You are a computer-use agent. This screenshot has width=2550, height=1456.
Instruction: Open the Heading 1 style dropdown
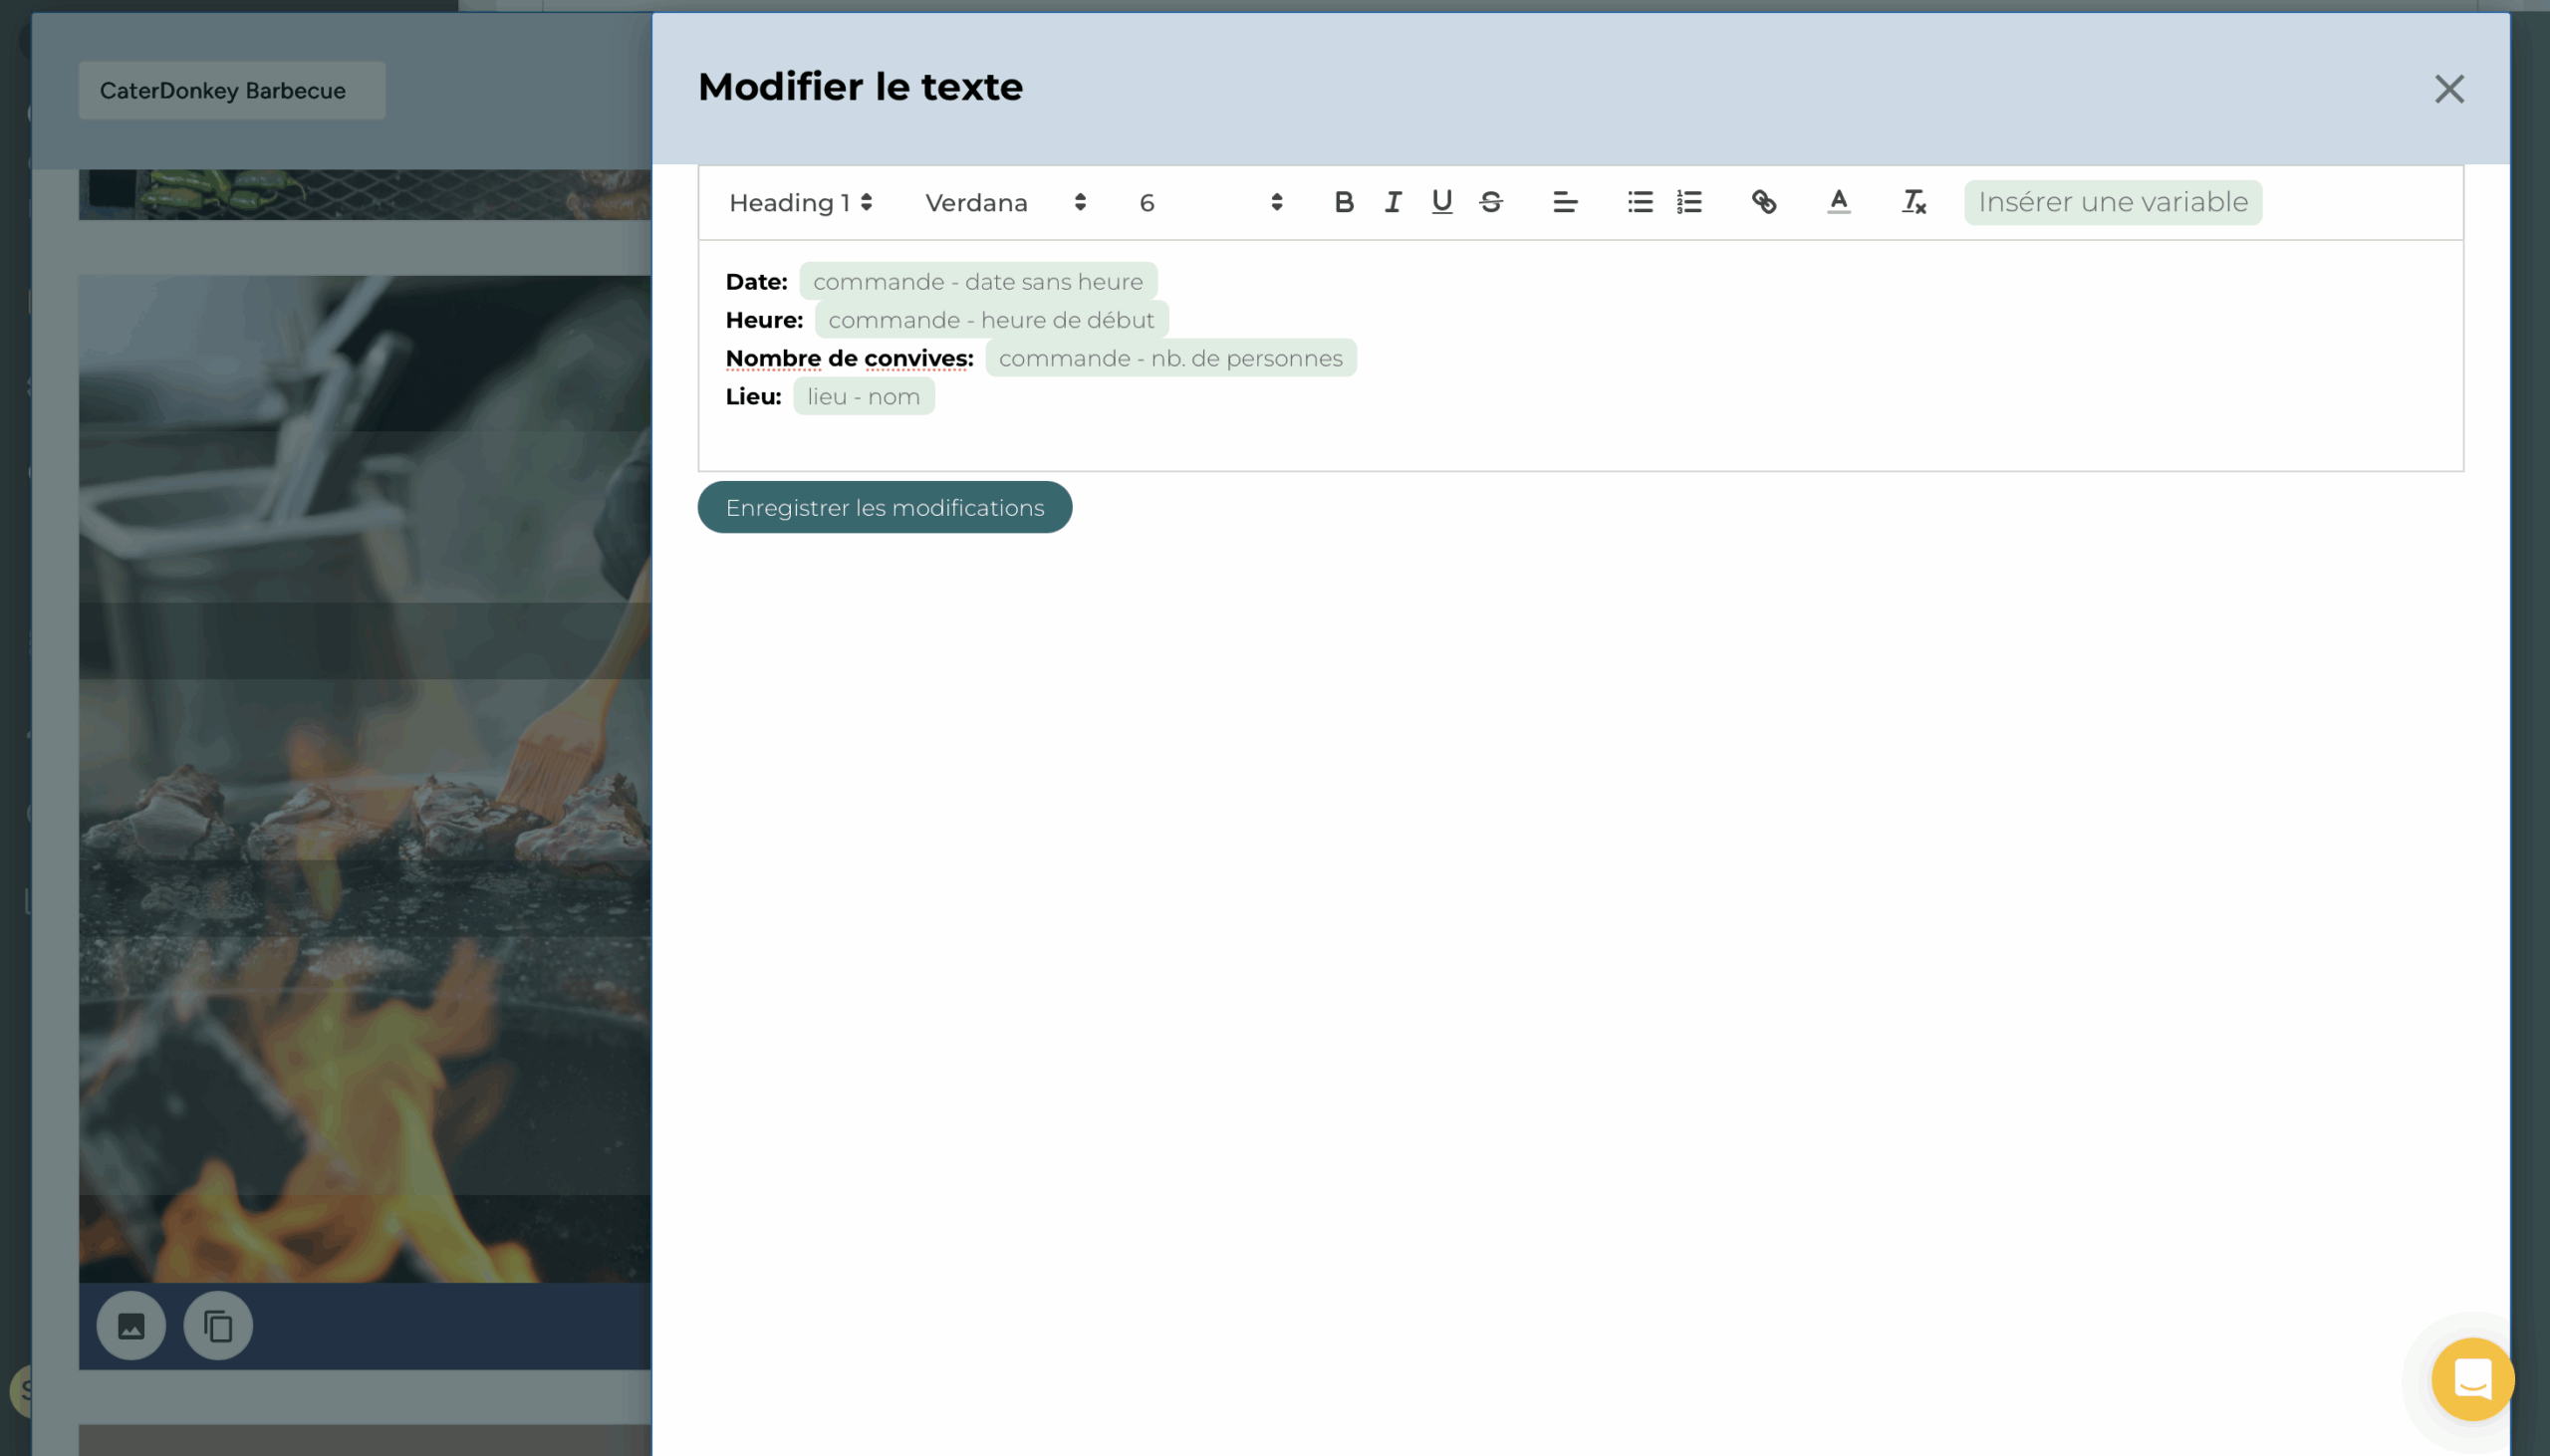point(800,203)
